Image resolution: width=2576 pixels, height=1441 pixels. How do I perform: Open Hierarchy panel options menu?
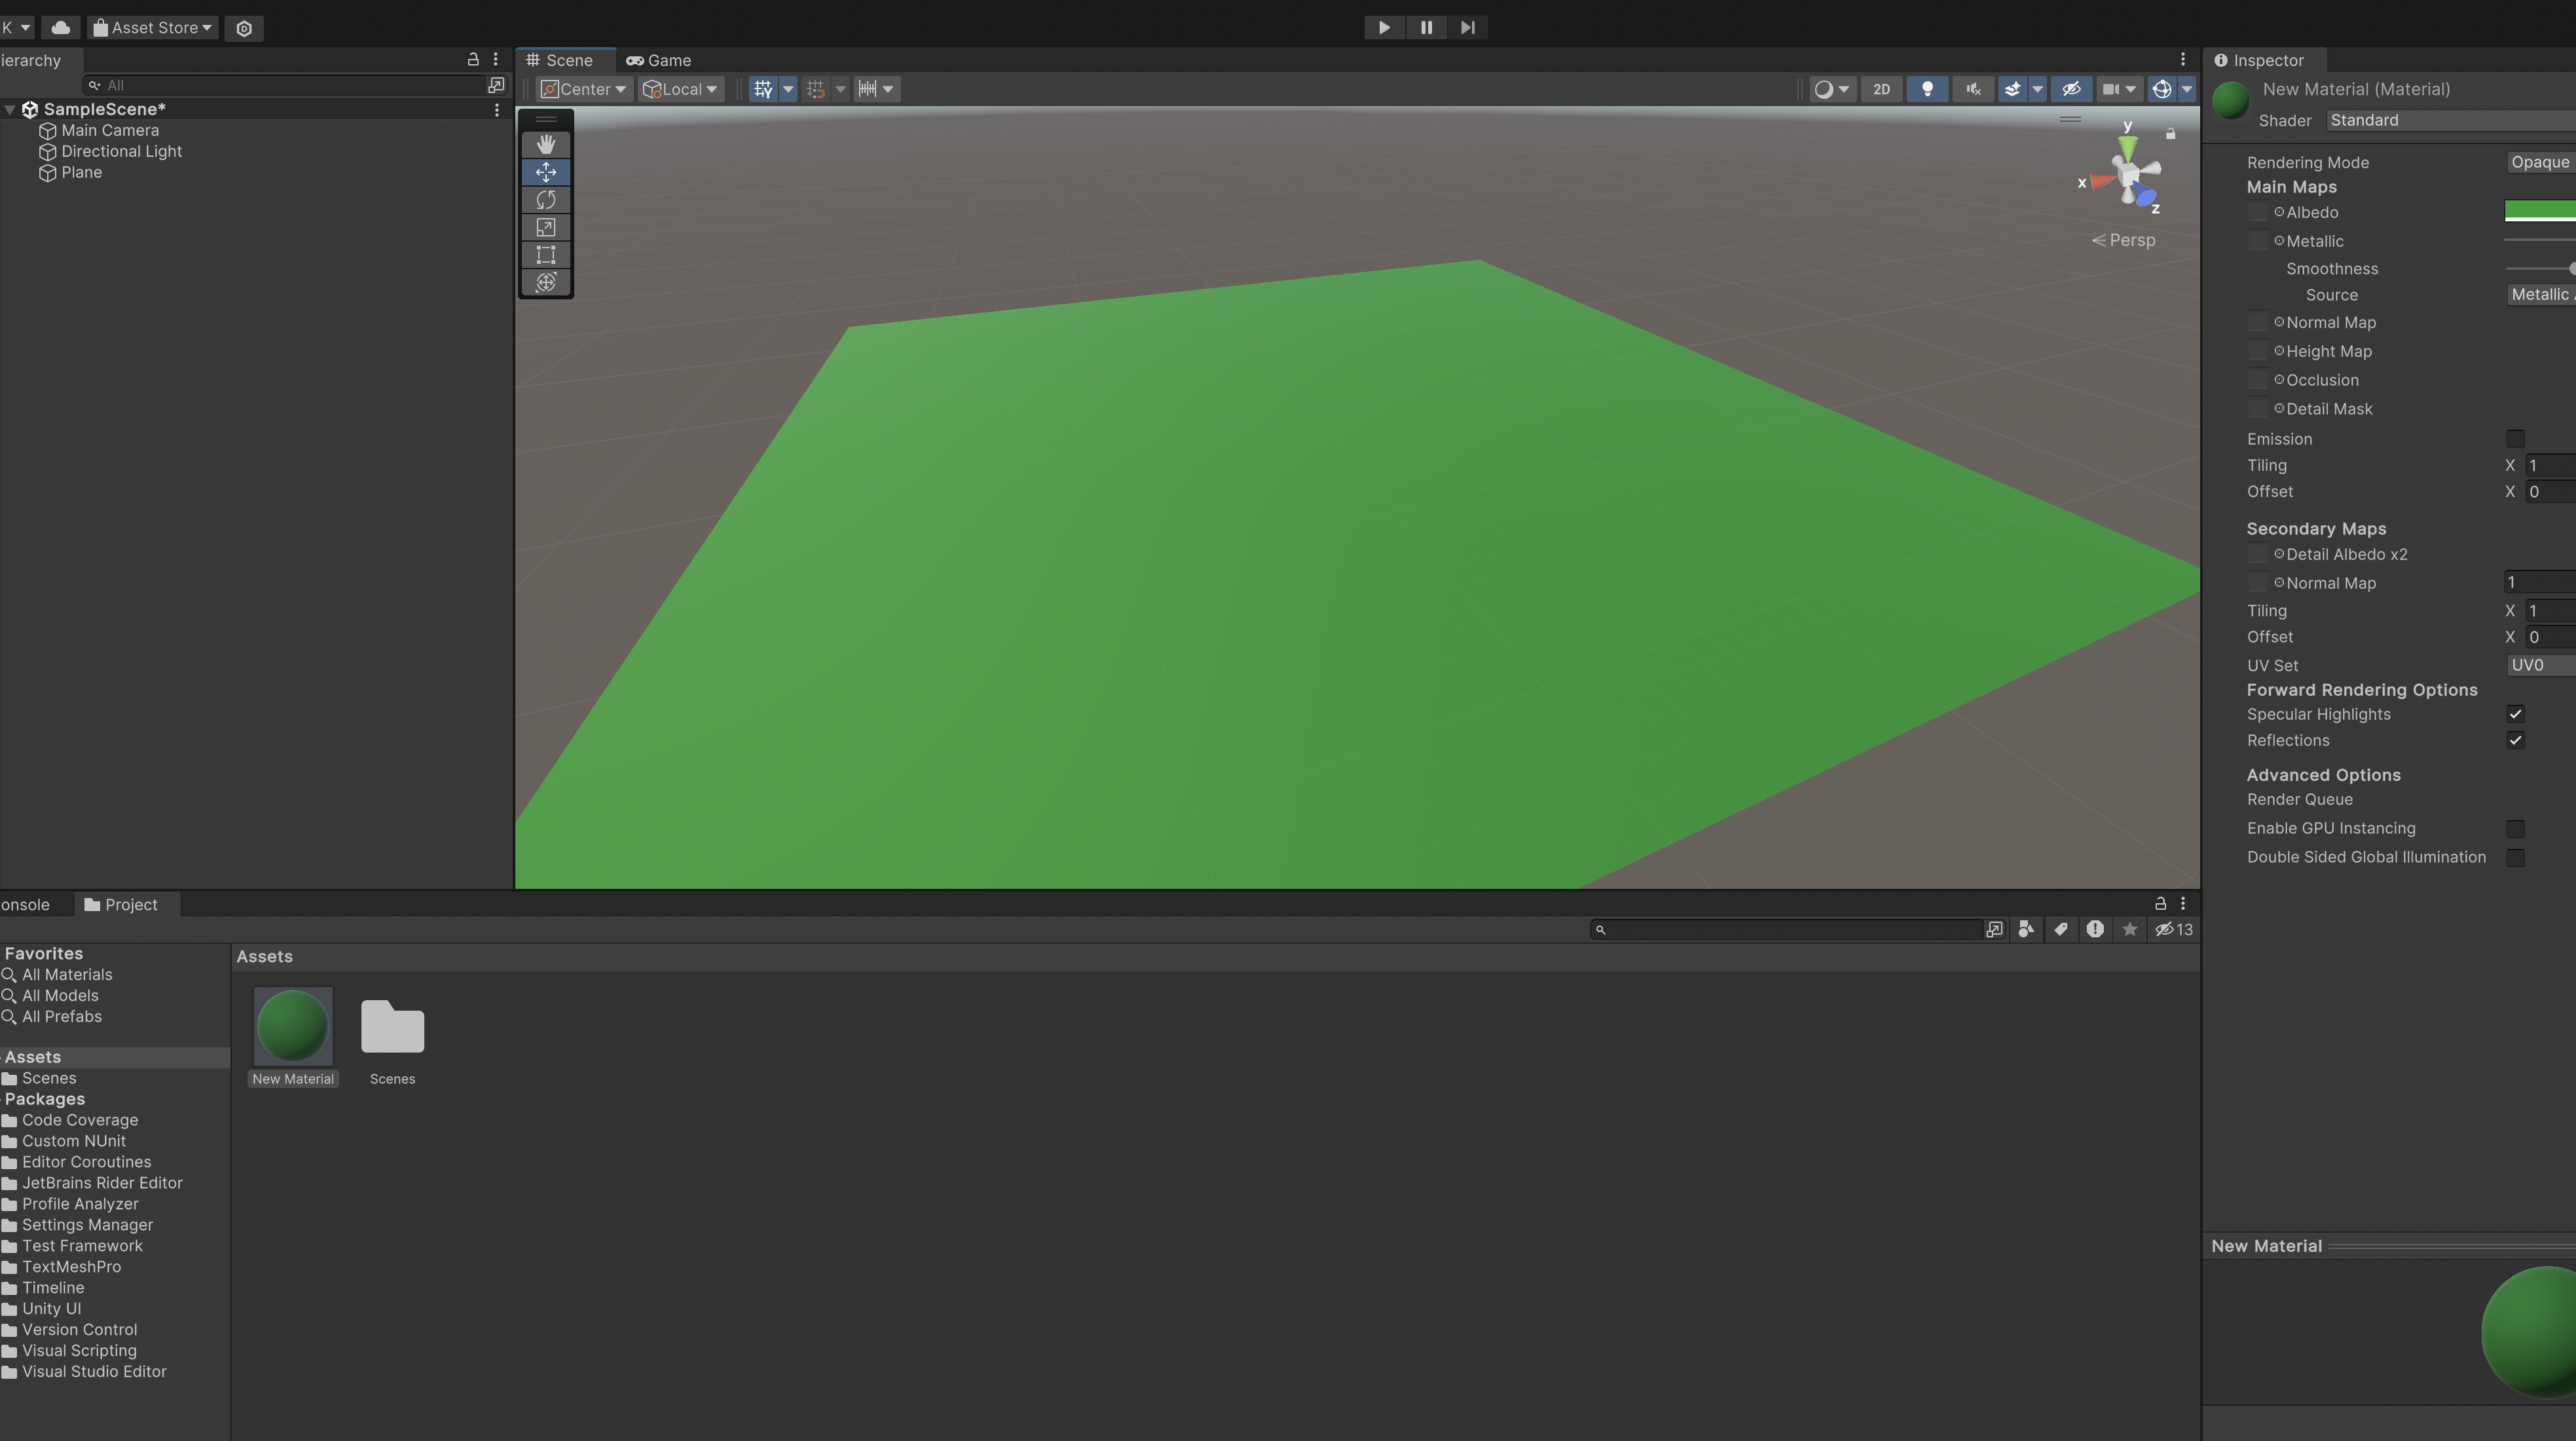[496, 59]
